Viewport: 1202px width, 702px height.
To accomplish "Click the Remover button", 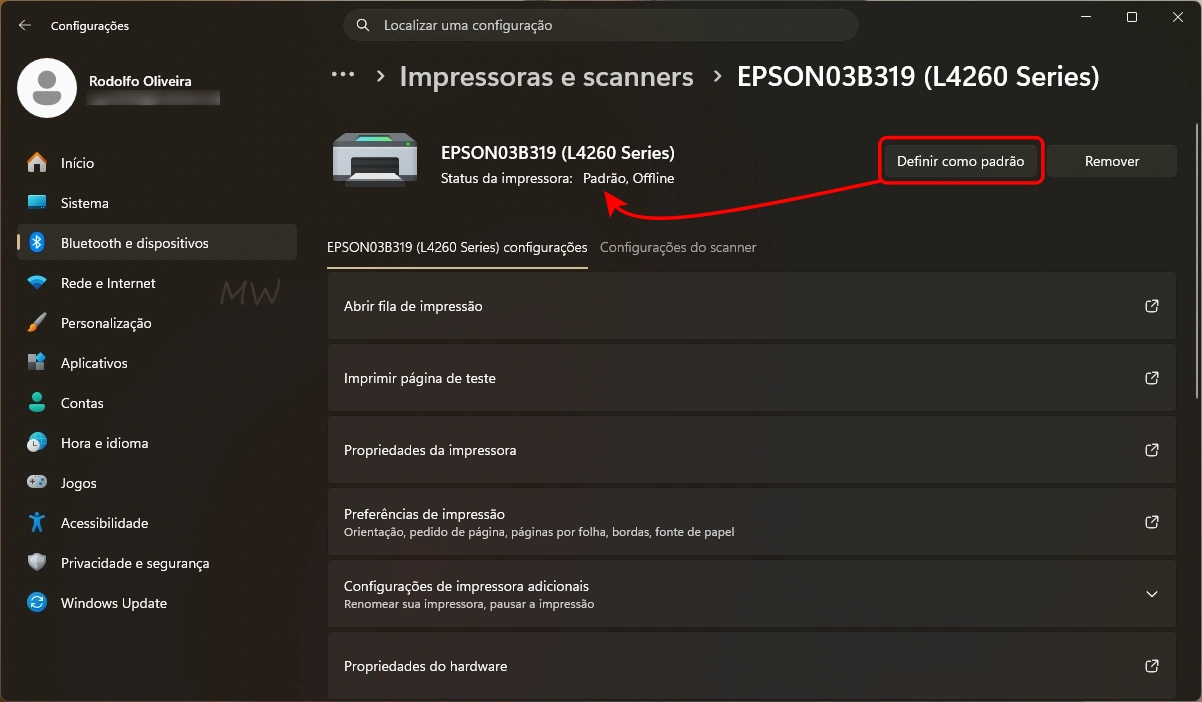I will click(1112, 161).
